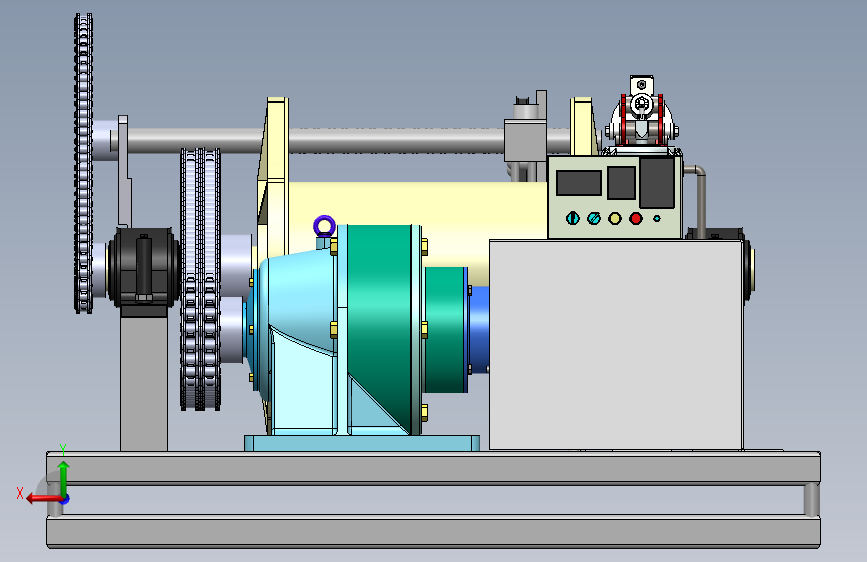Screen dimensions: 867x562
Task: Select the vertical gray lever plate at left
Action: click(124, 171)
